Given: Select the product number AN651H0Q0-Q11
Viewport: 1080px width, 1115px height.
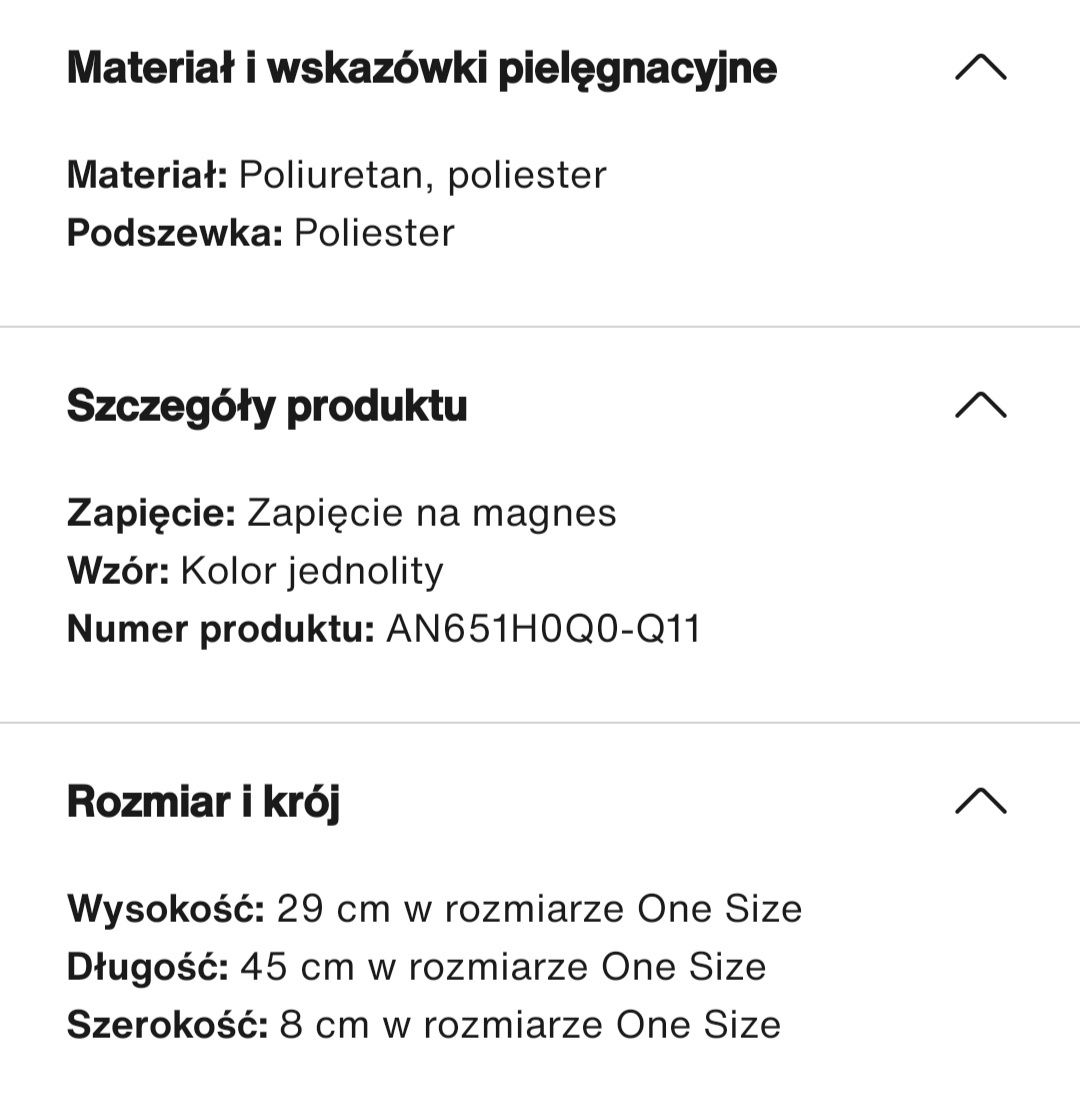Looking at the screenshot, I should point(543,629).
